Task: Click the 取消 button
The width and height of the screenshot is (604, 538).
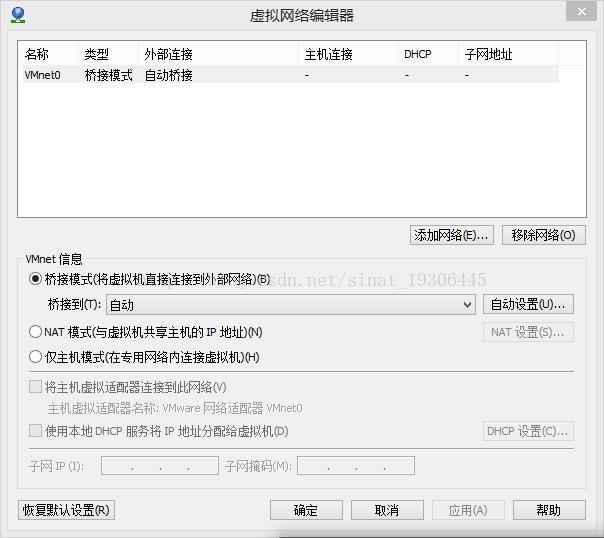Action: 387,510
